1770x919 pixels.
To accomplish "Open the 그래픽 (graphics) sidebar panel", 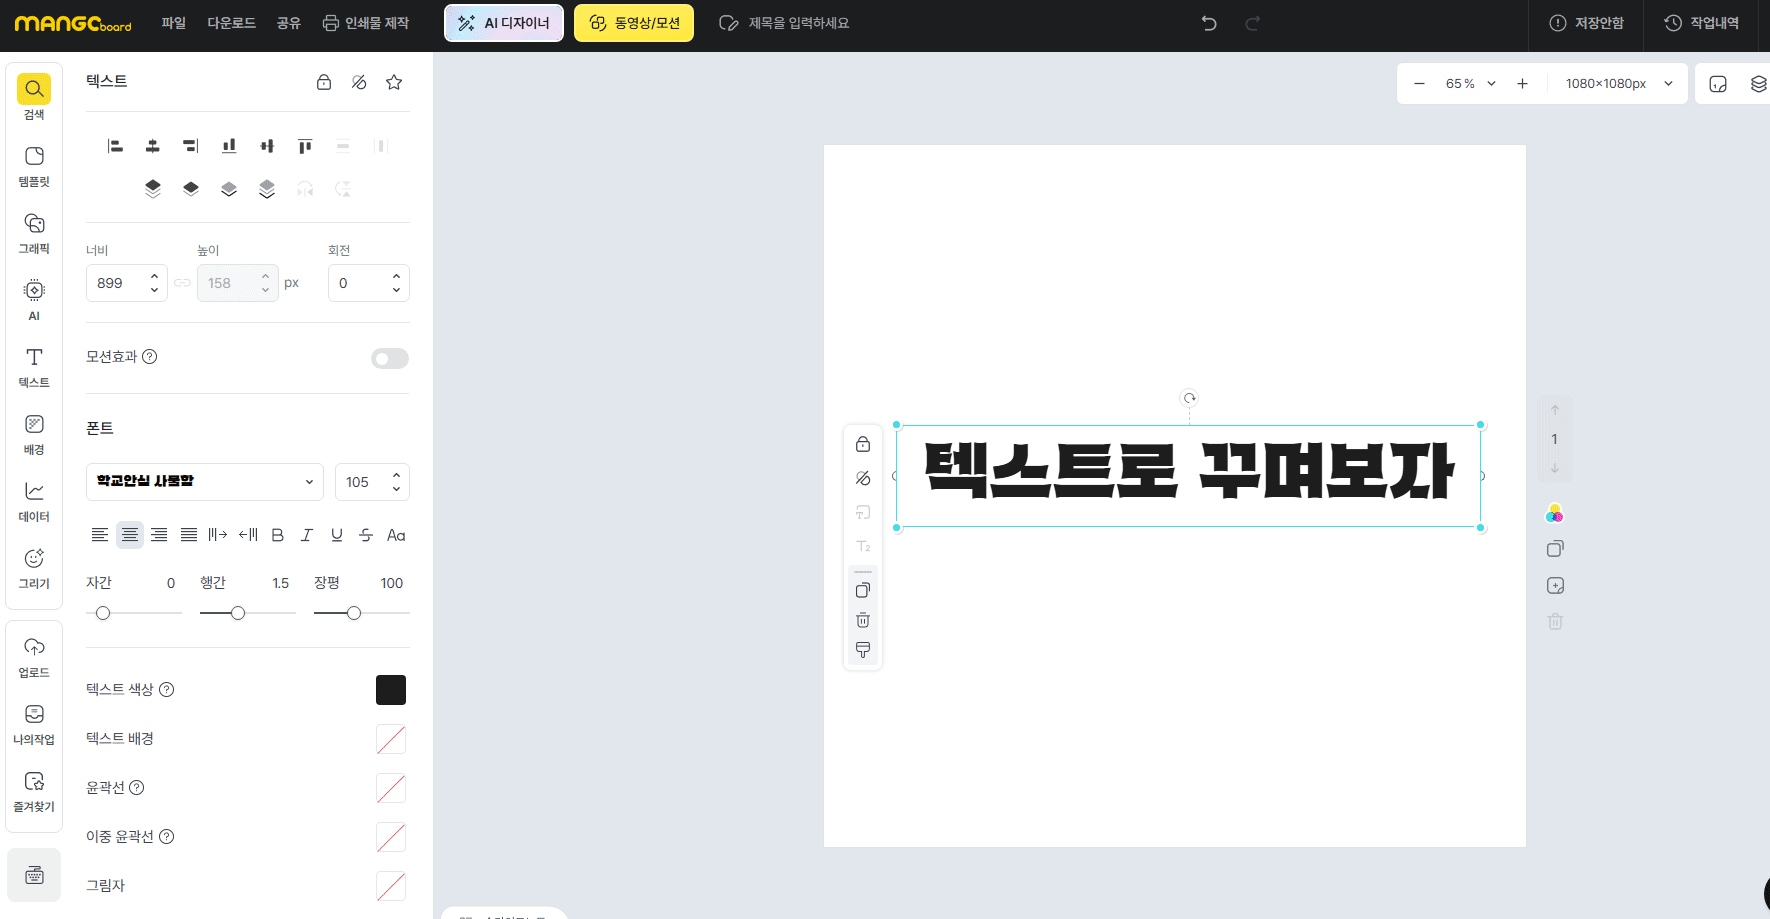I will [x=34, y=233].
